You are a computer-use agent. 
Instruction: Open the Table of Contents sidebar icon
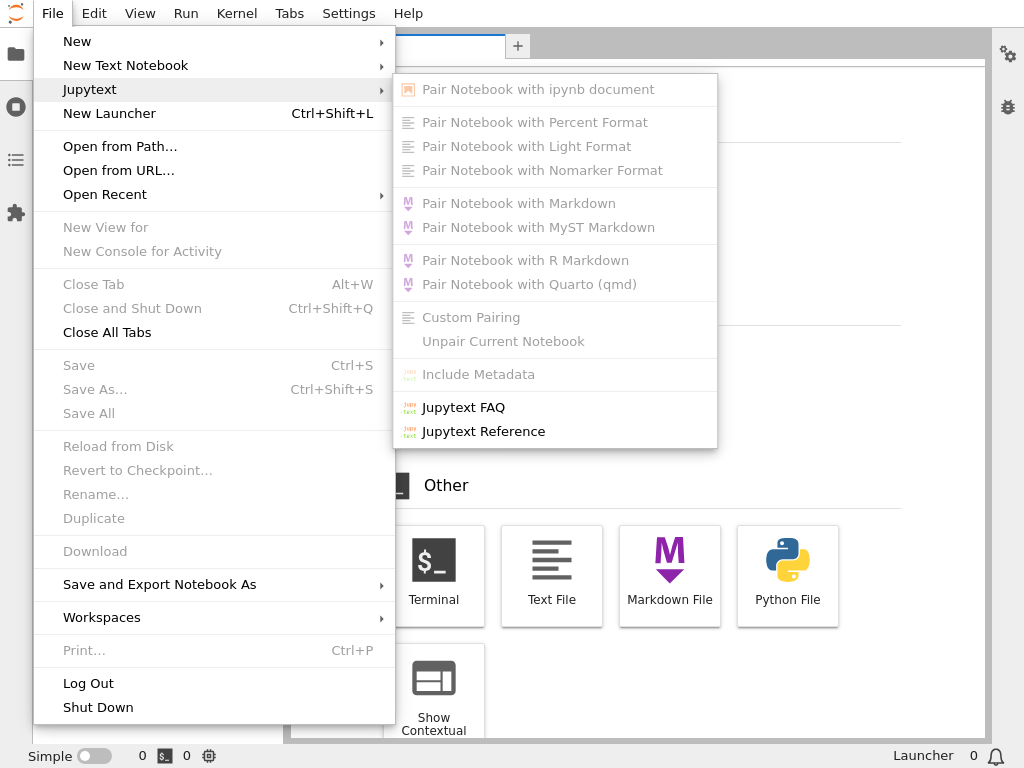pyautogui.click(x=16, y=160)
